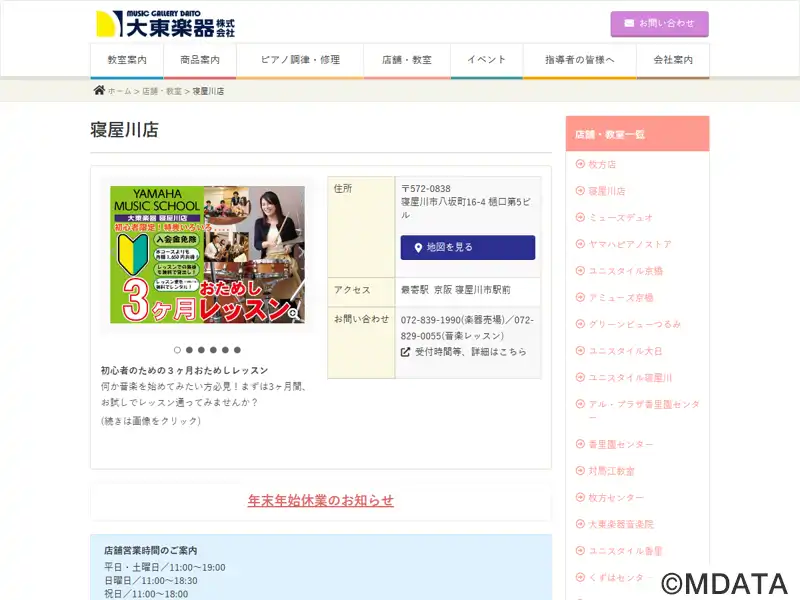Open the ピアノ調律・修理 navigation menu
The image size is (800, 600).
(x=300, y=60)
